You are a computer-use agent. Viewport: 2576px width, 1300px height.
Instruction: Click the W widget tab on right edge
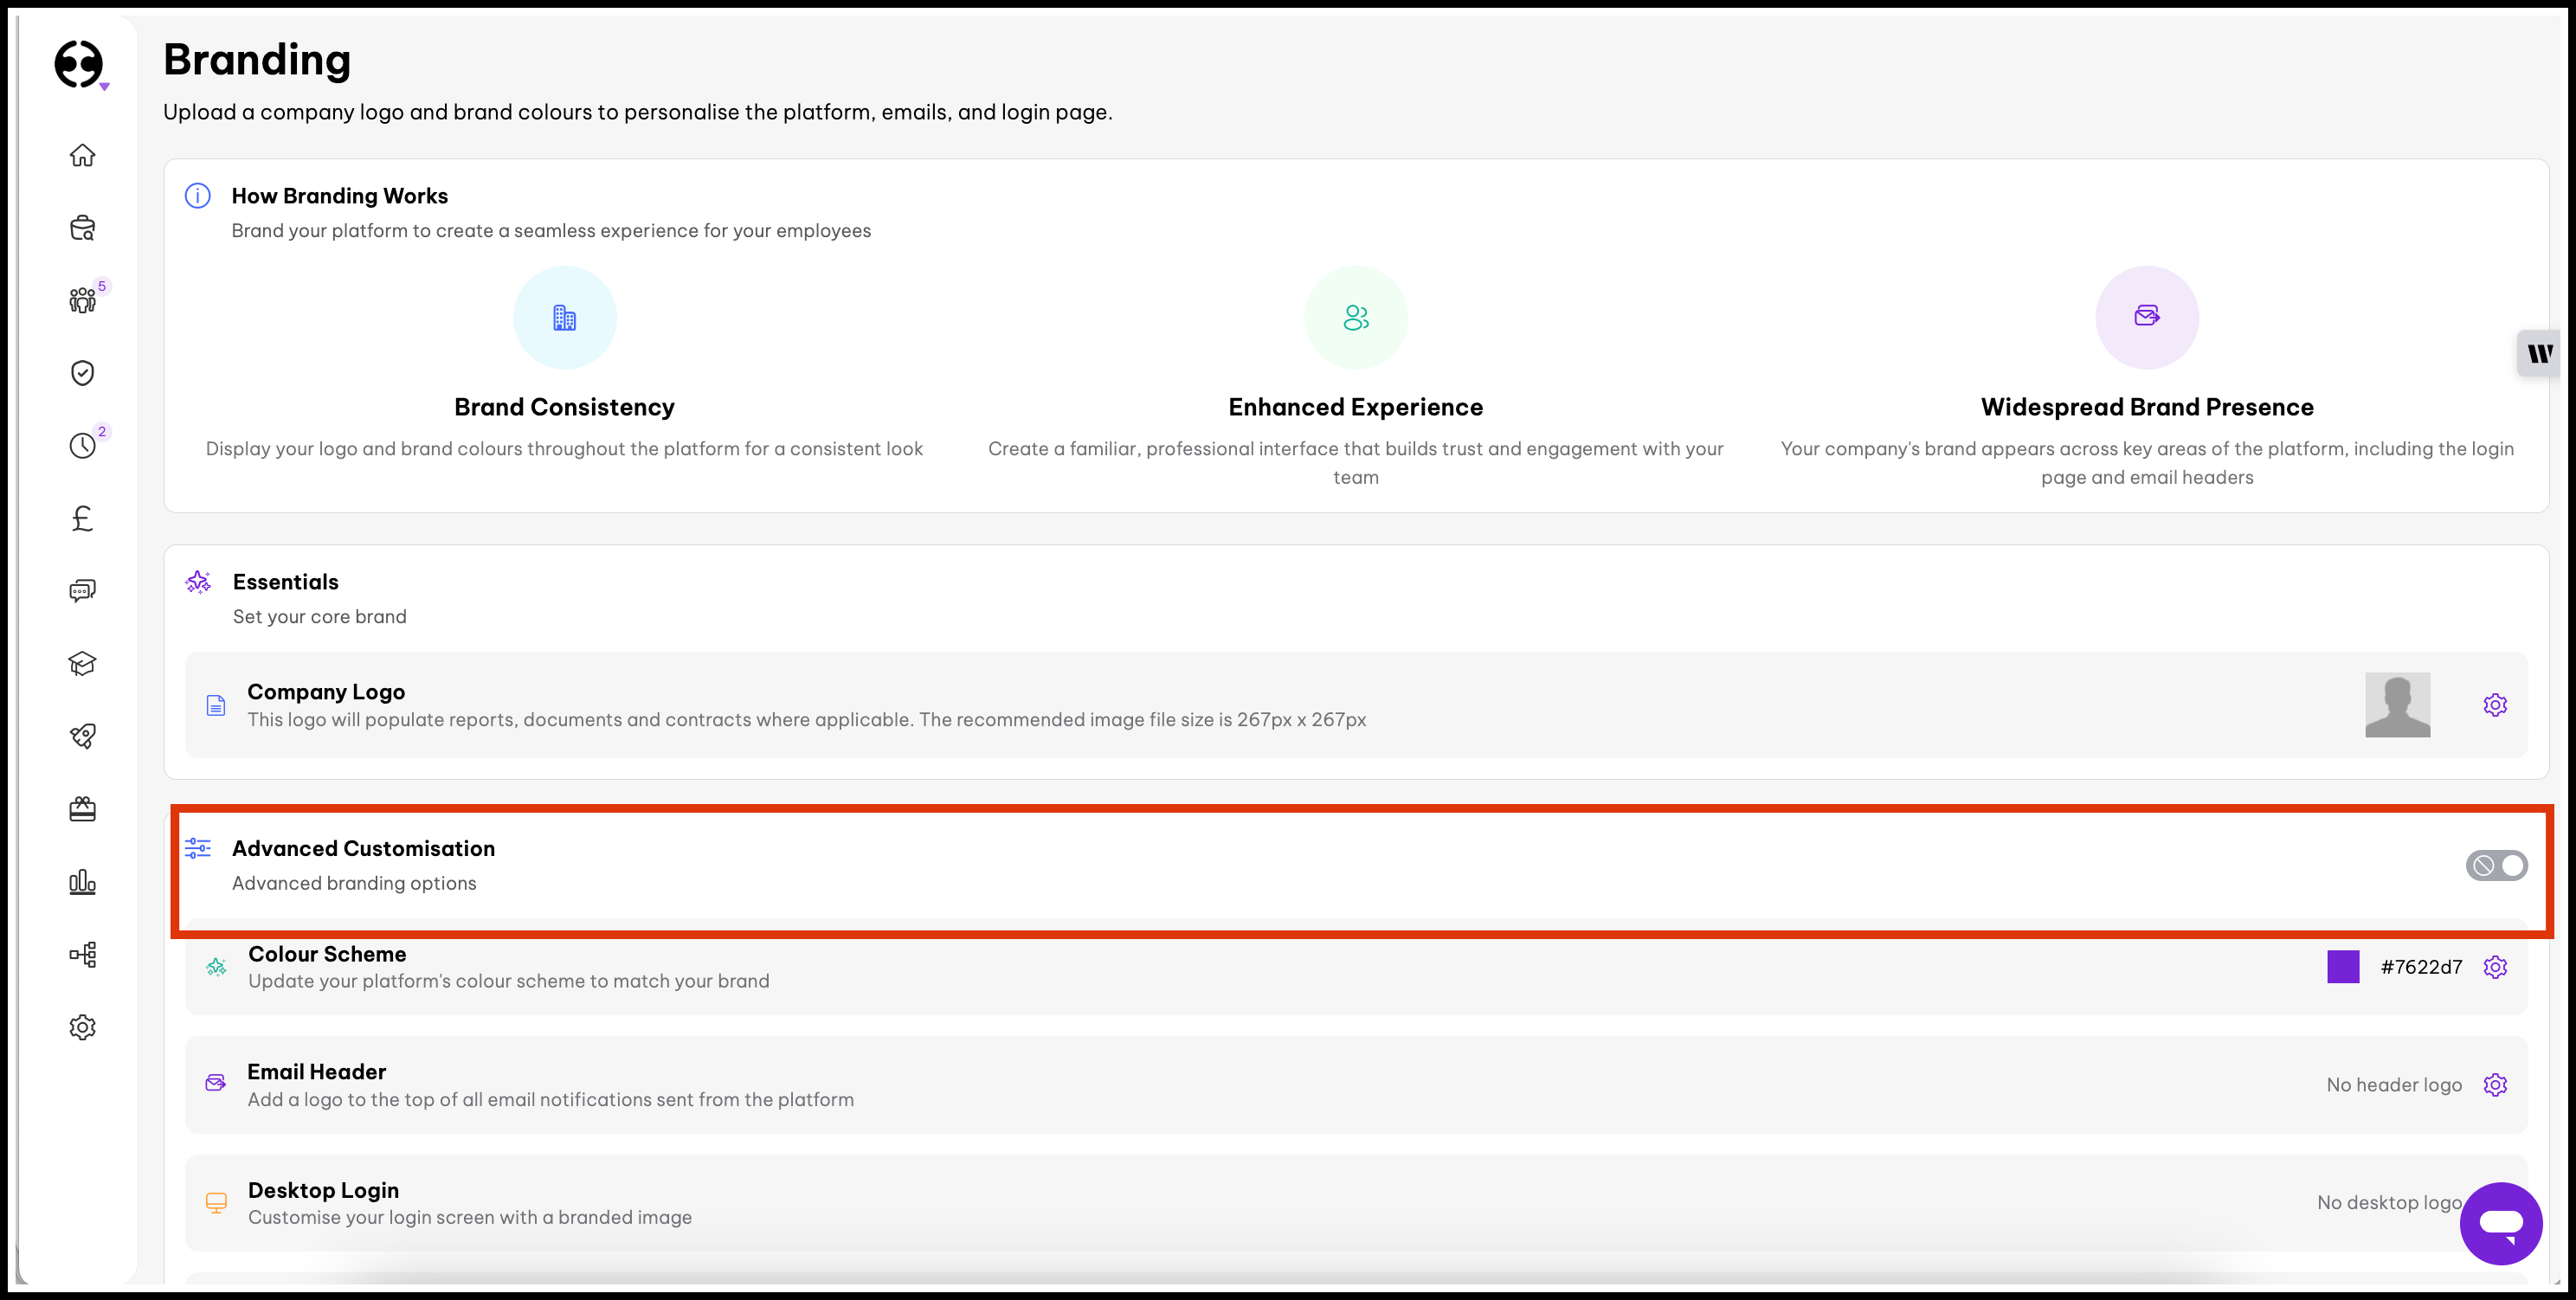click(2540, 353)
